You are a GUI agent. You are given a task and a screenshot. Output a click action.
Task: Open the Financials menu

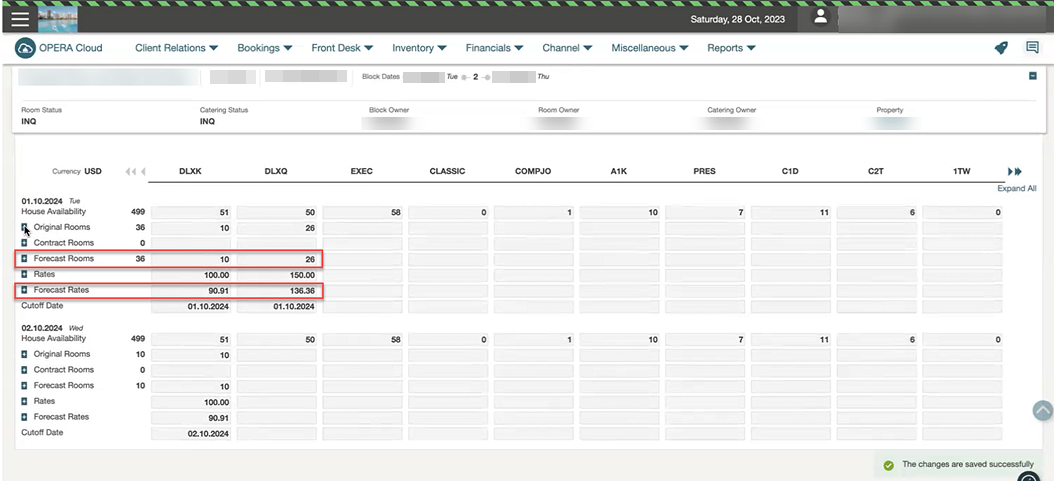click(495, 48)
